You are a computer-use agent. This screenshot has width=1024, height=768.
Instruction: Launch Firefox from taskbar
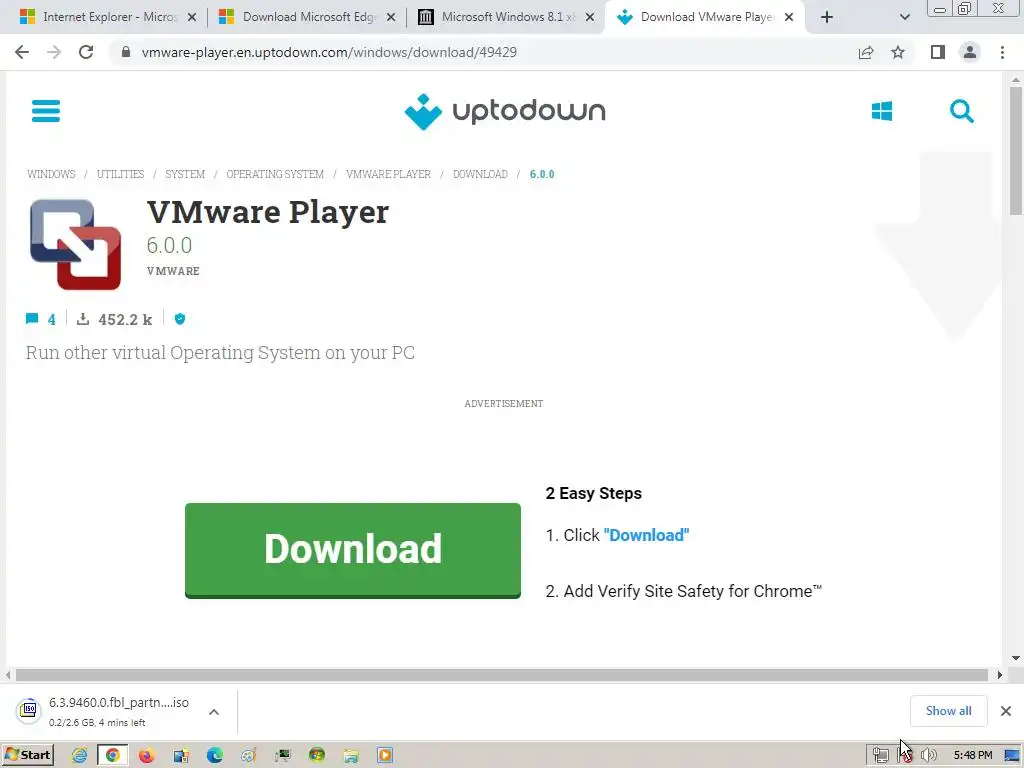[x=146, y=755]
